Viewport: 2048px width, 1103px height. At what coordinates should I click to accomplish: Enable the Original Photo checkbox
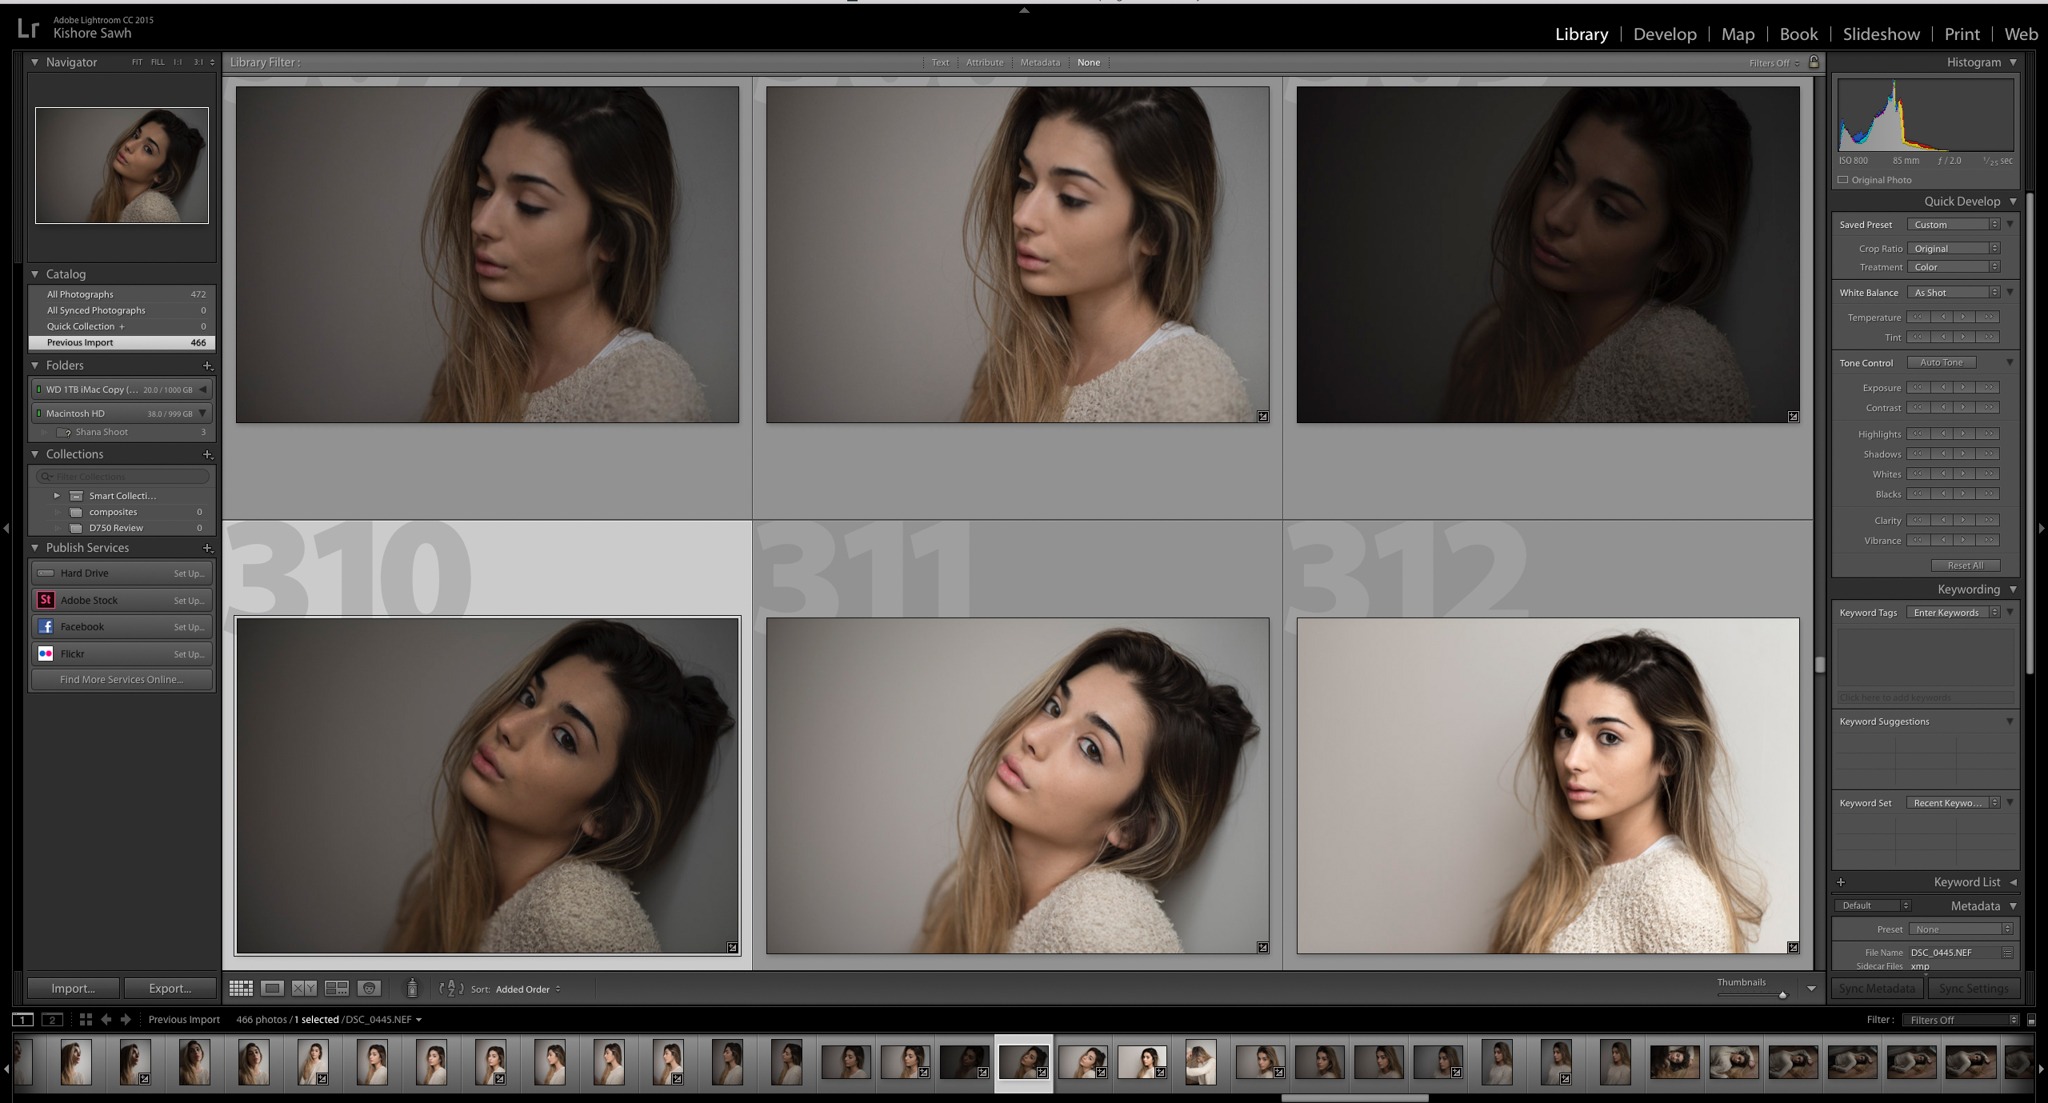pos(1843,180)
